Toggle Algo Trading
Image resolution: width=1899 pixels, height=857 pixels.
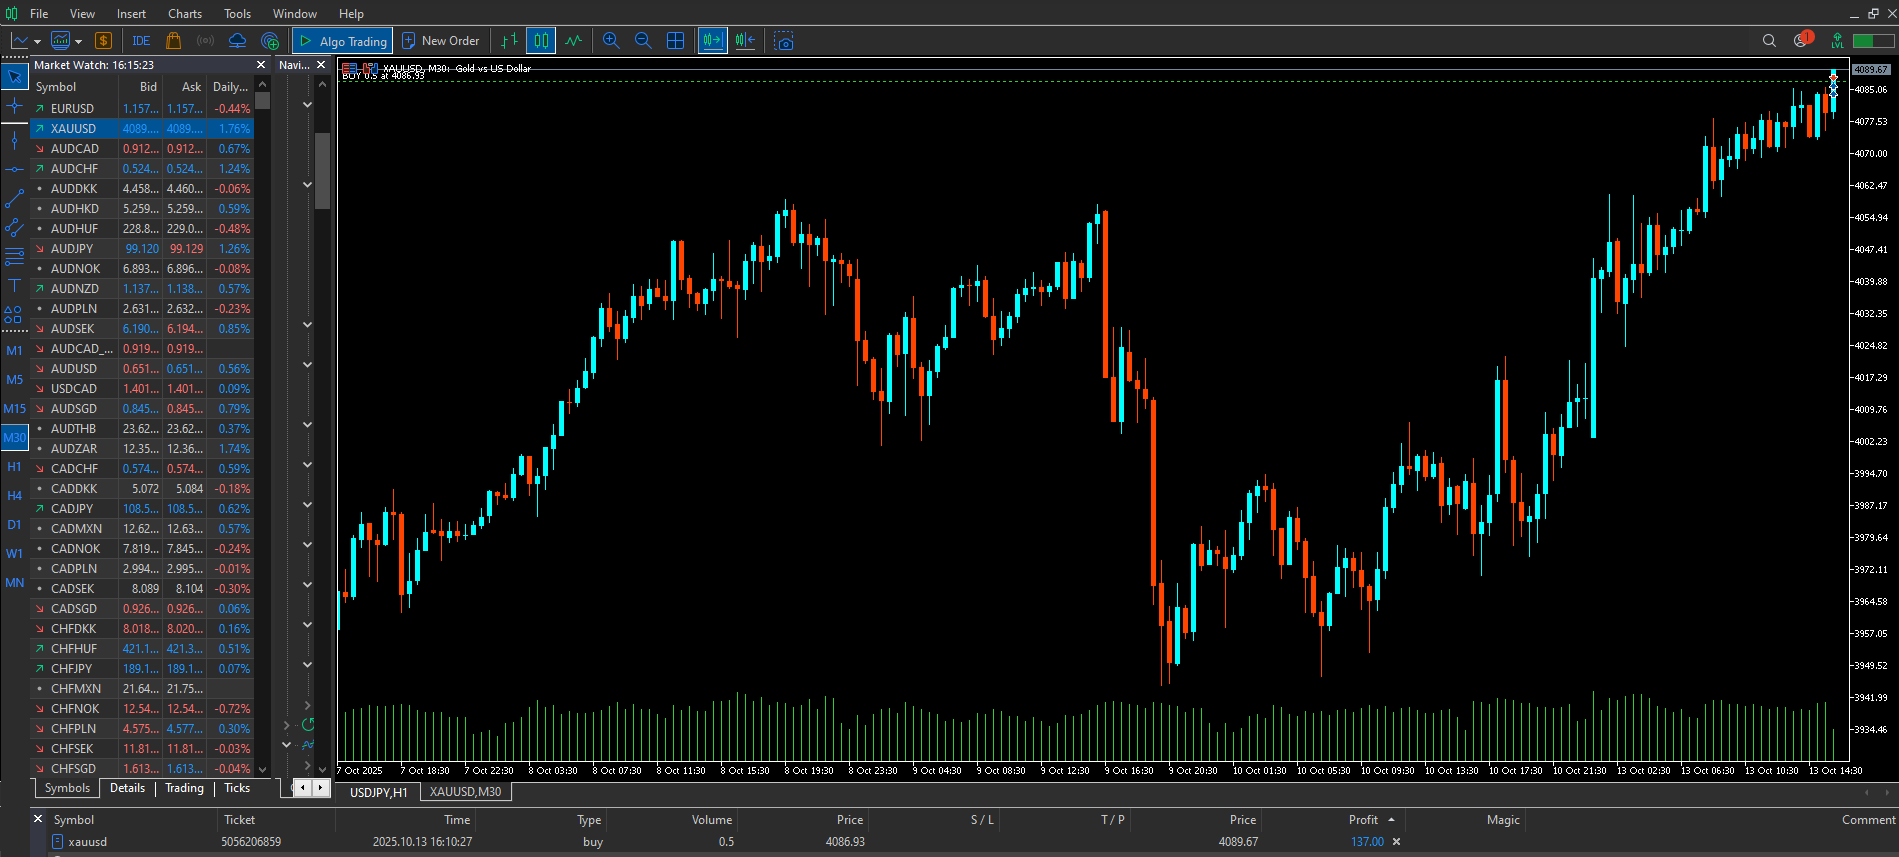343,41
